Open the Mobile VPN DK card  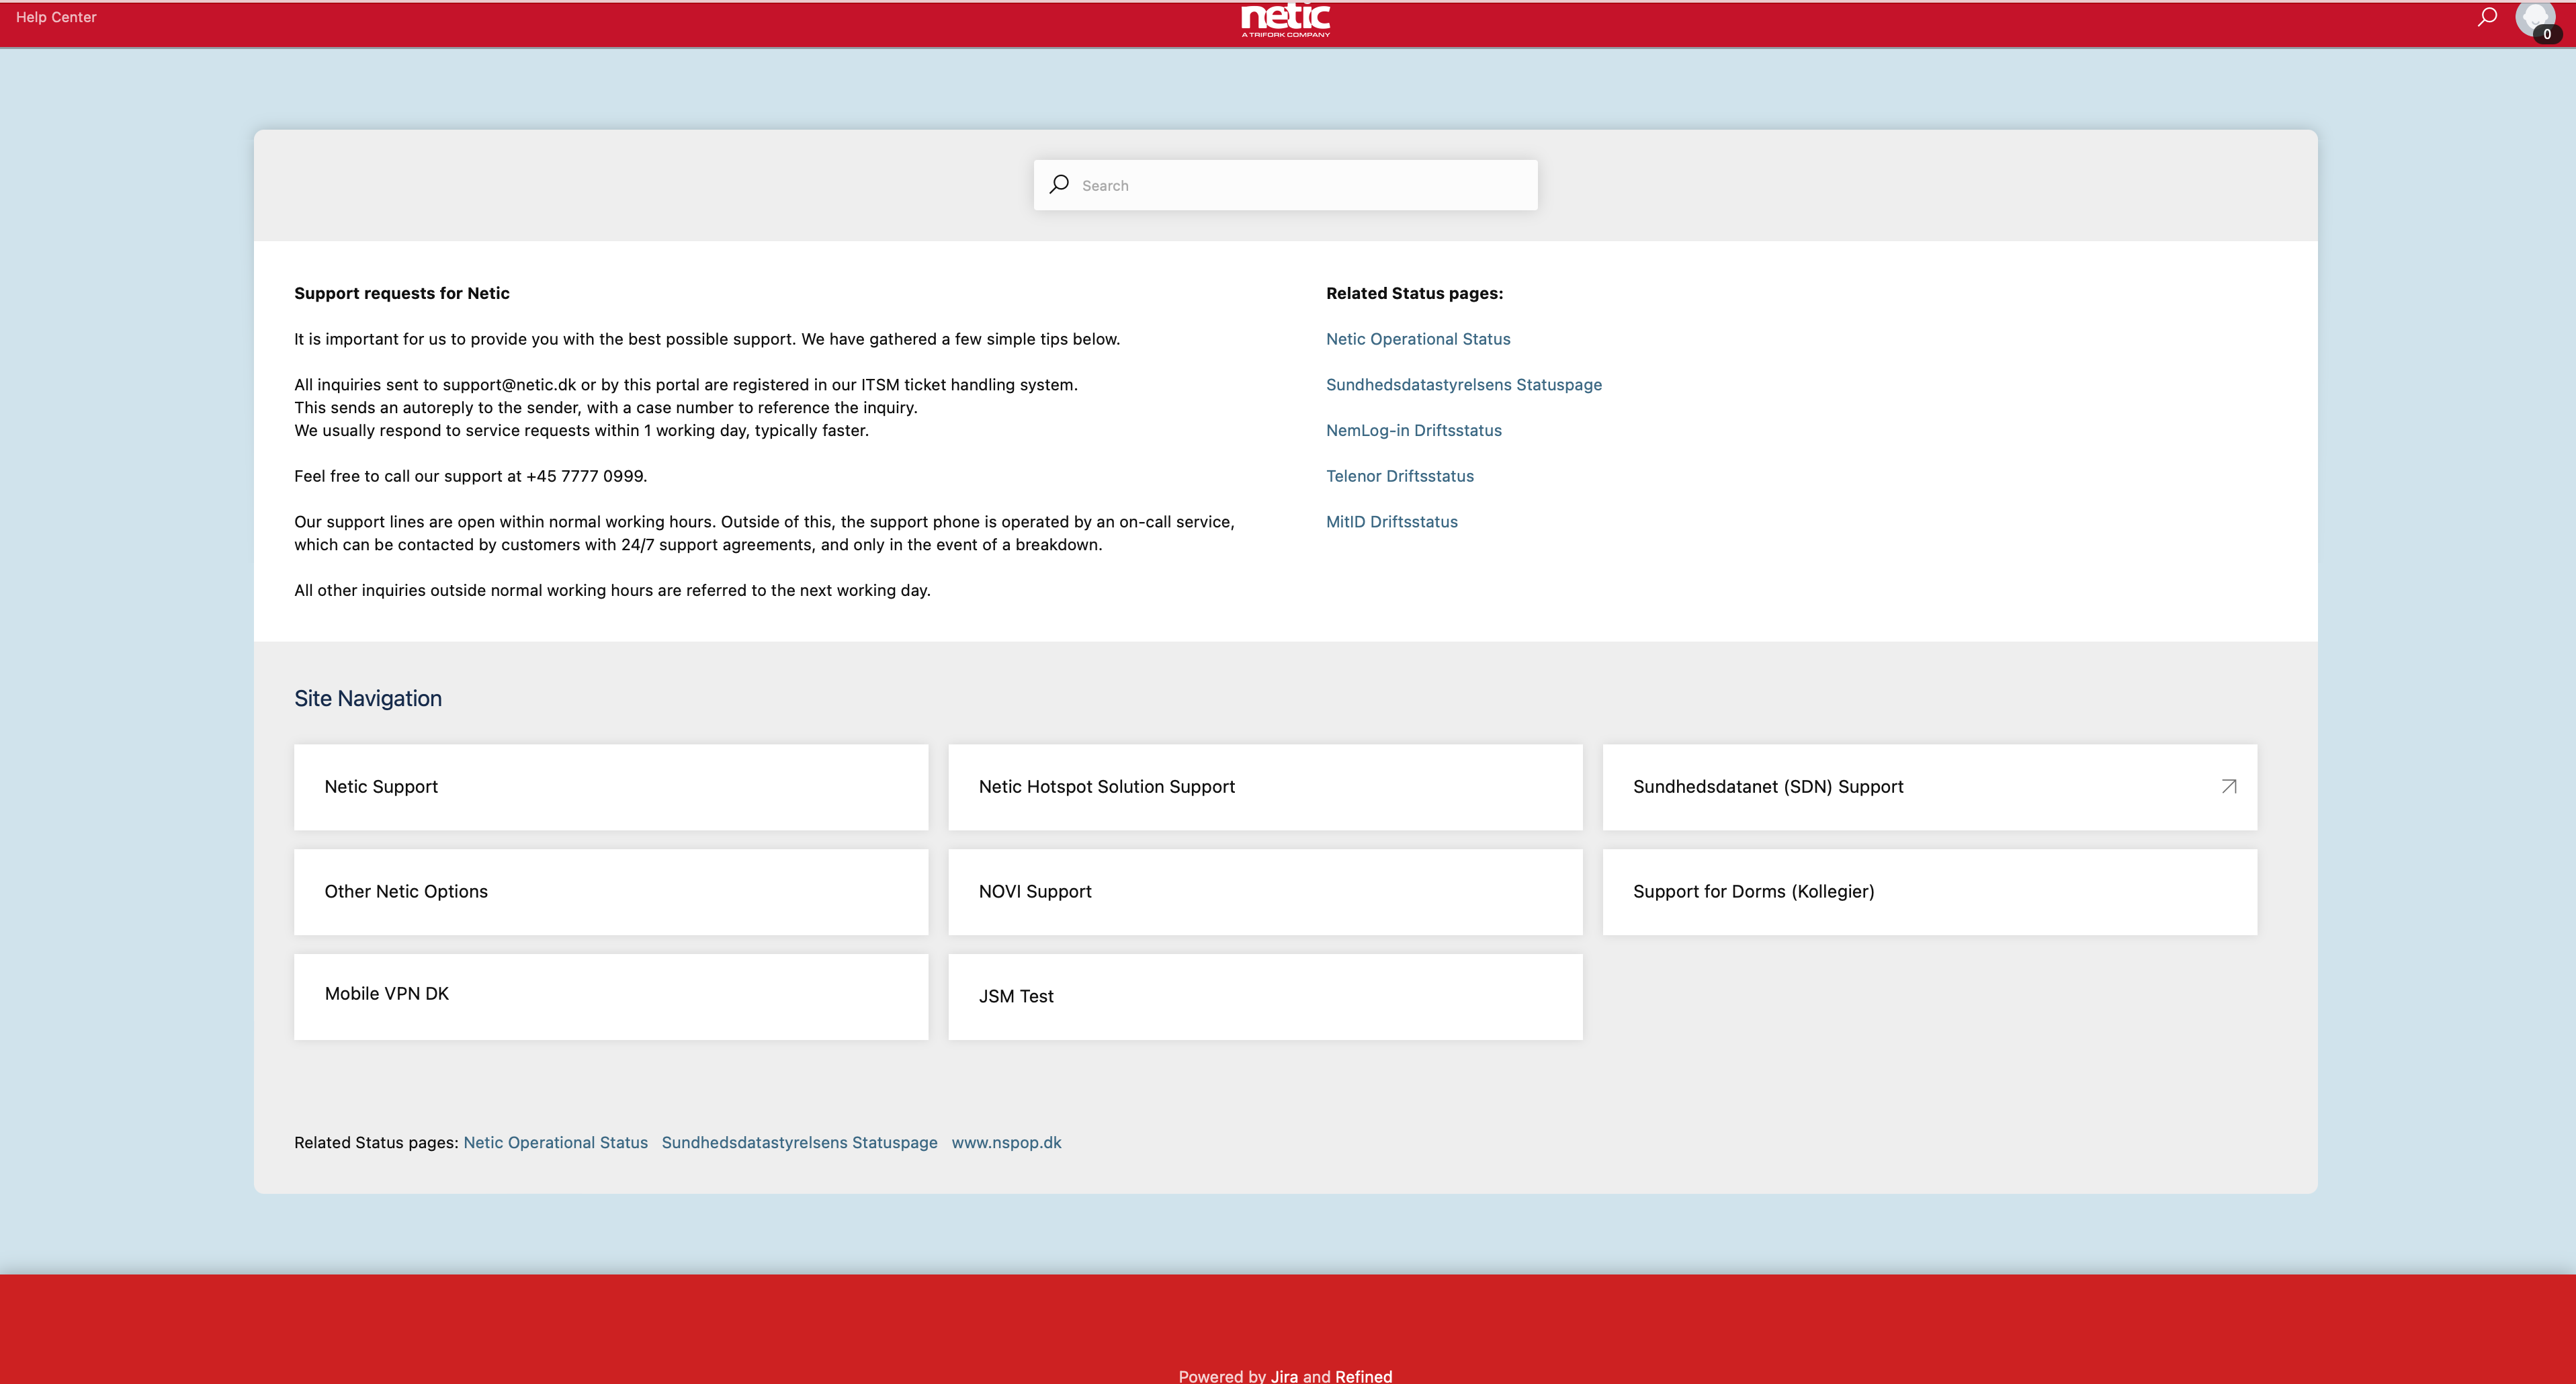click(x=611, y=996)
